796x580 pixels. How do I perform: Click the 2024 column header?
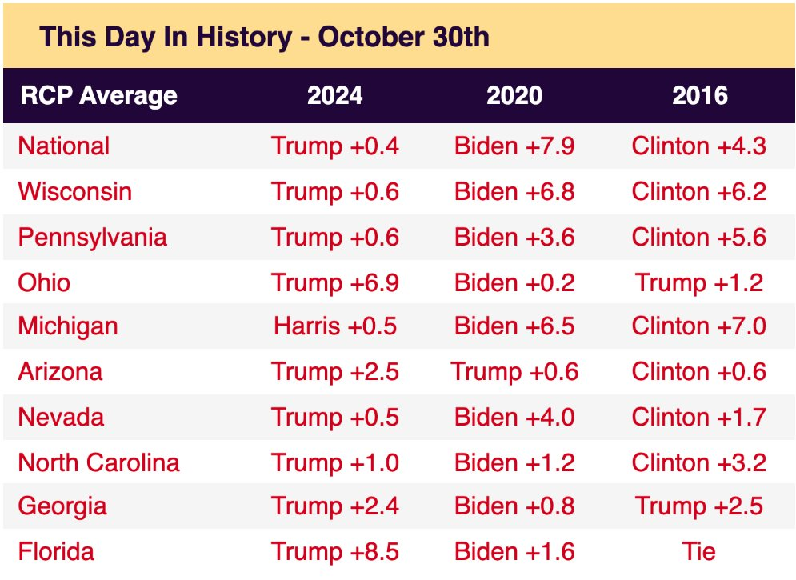point(335,96)
